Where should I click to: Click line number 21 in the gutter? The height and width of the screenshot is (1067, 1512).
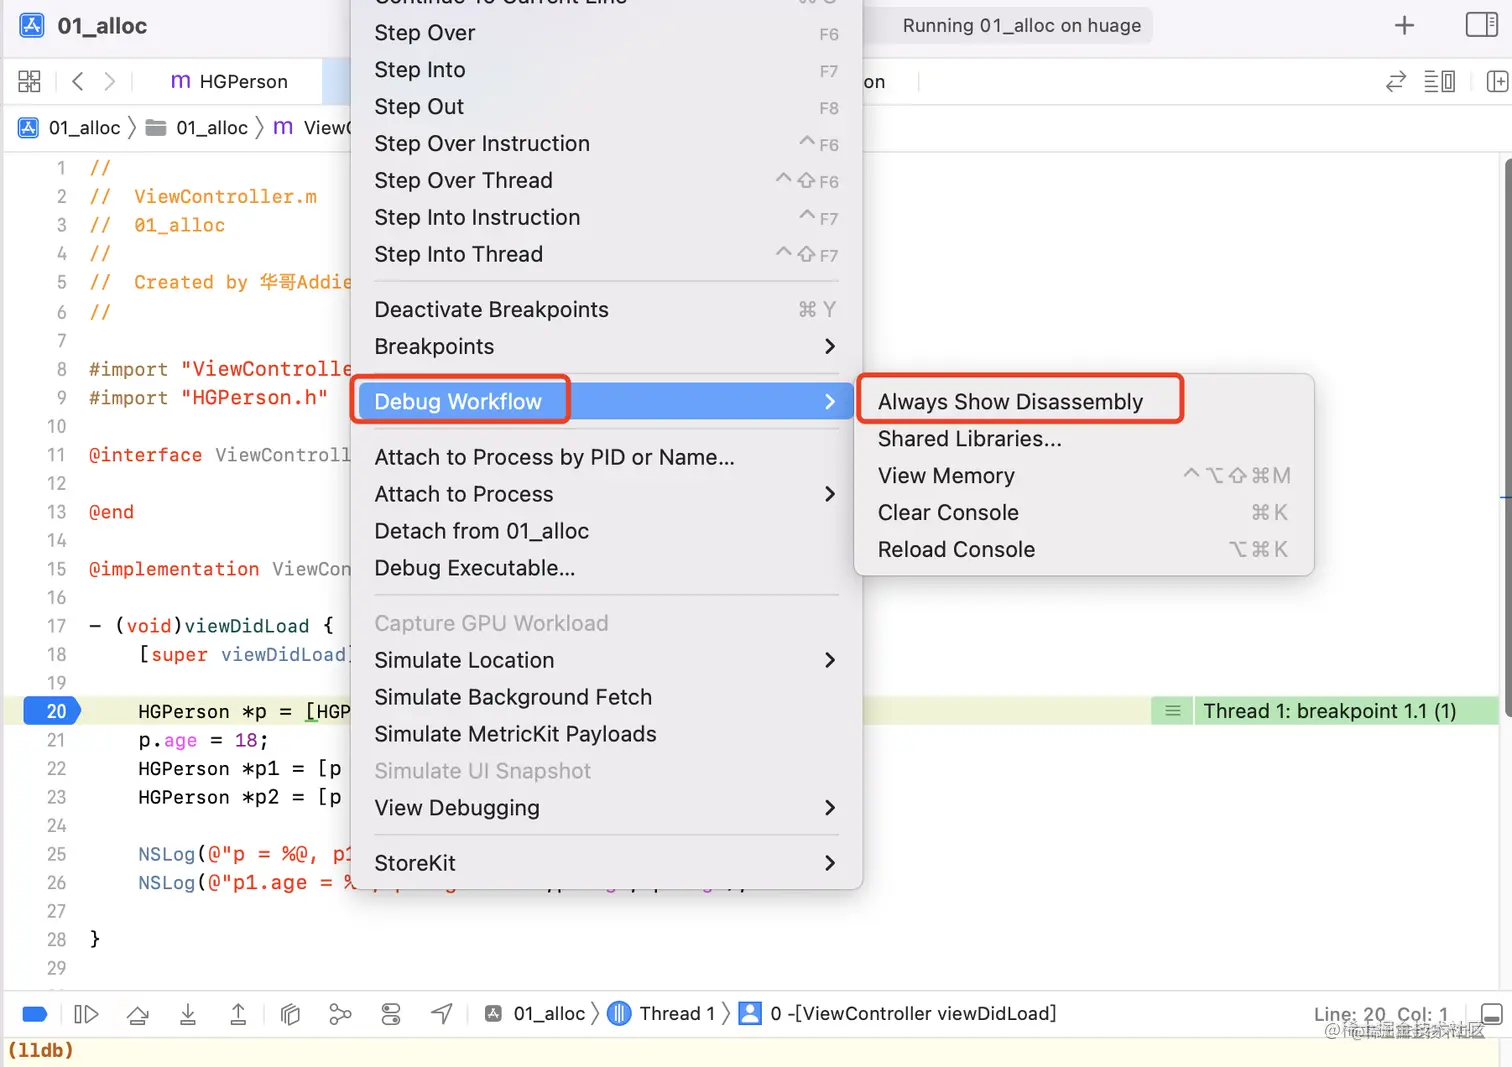(x=56, y=740)
